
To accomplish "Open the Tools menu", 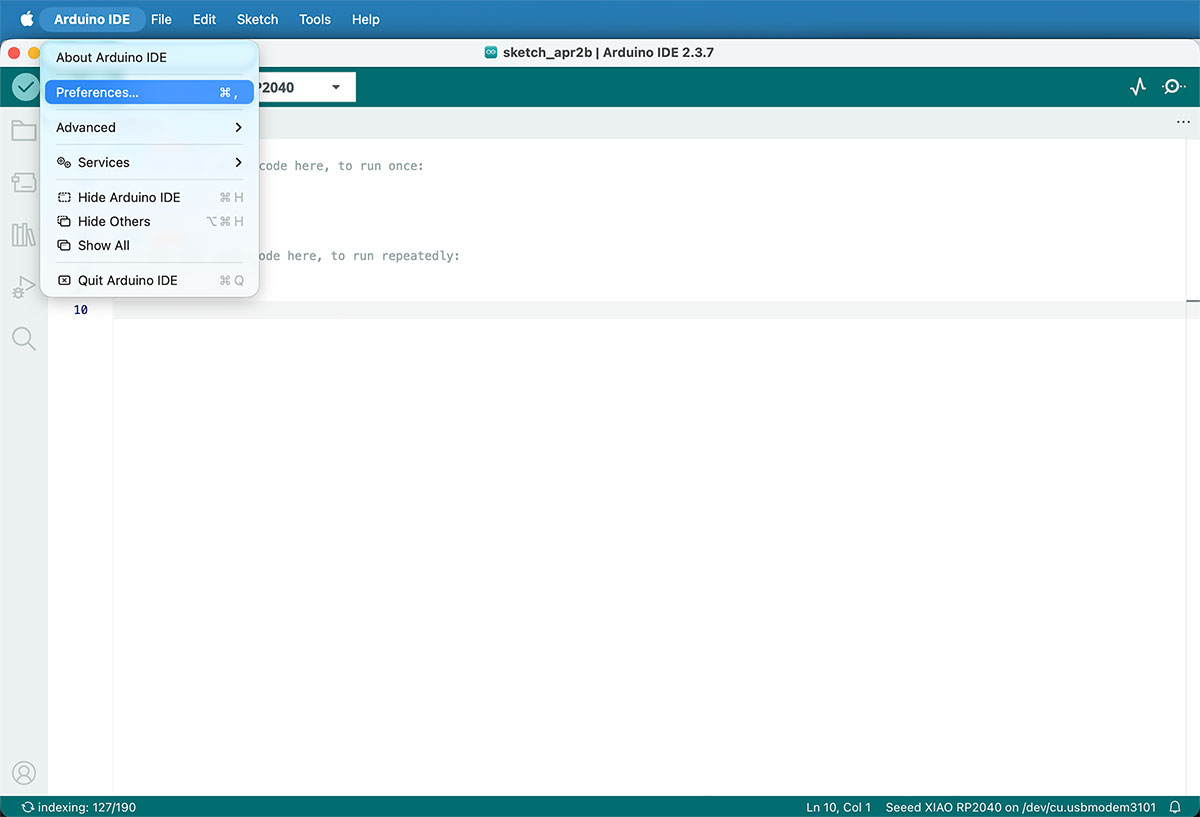I will click(x=315, y=19).
